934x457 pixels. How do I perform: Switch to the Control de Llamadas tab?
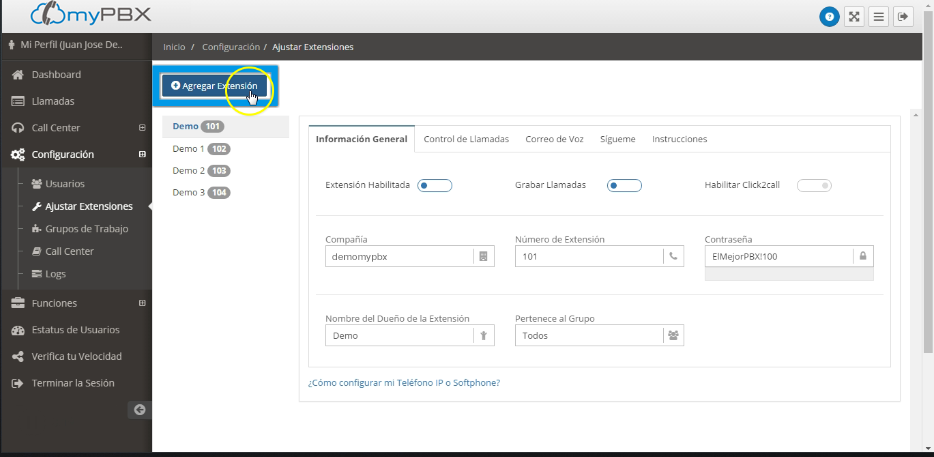466,139
